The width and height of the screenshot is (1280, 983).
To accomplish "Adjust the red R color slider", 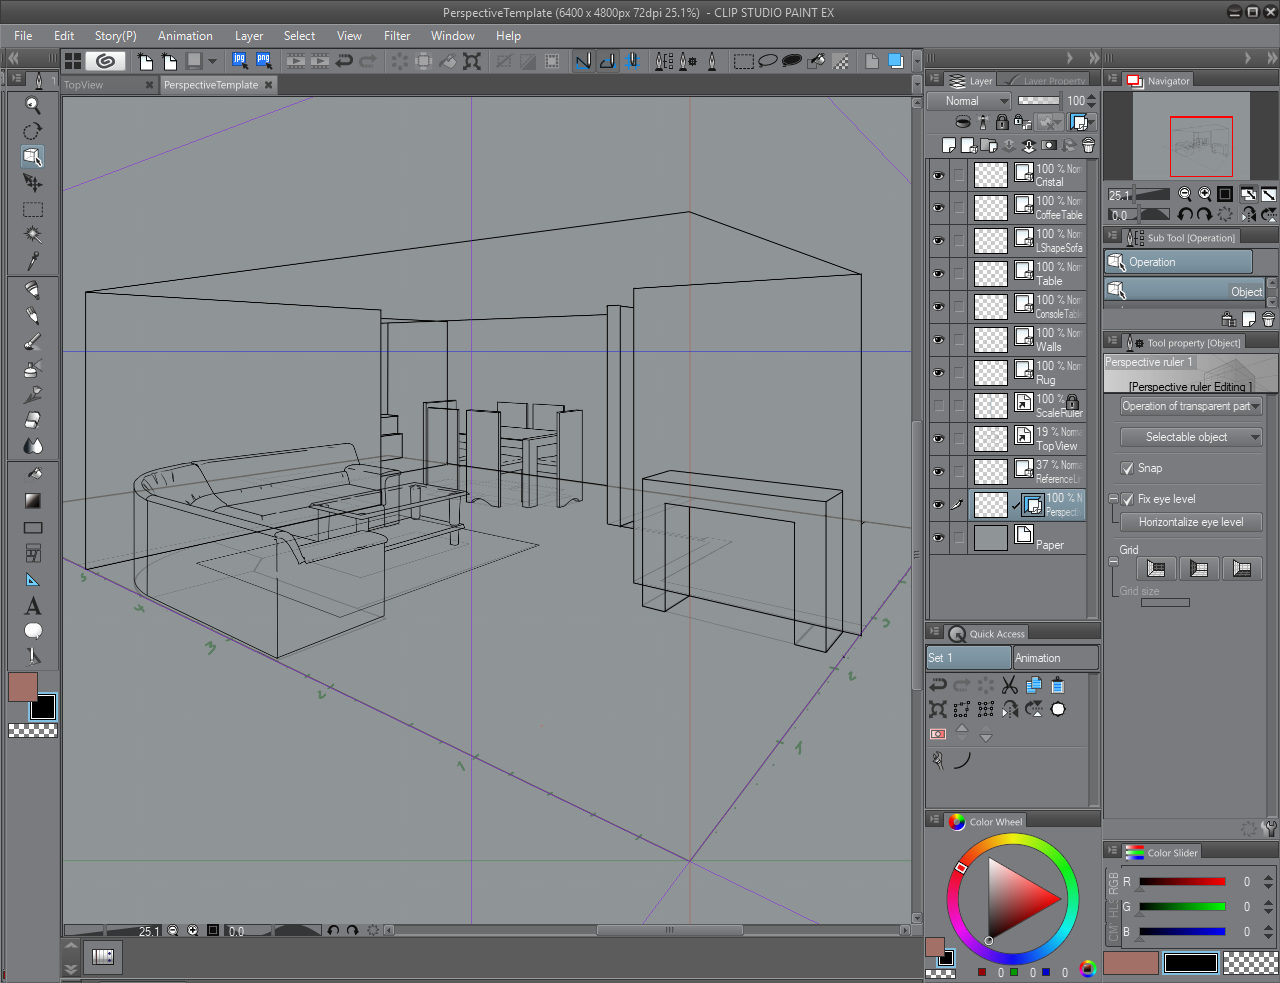I will click(1182, 882).
